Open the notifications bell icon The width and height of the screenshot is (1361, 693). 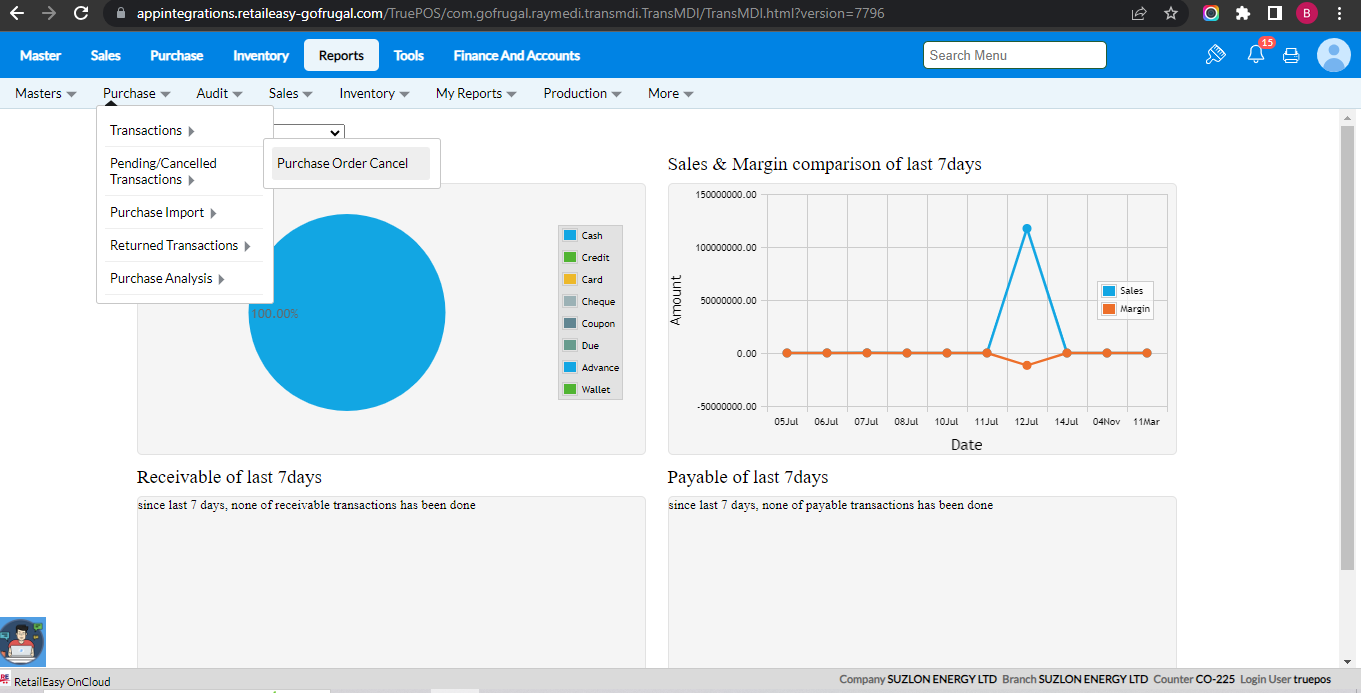point(1256,55)
